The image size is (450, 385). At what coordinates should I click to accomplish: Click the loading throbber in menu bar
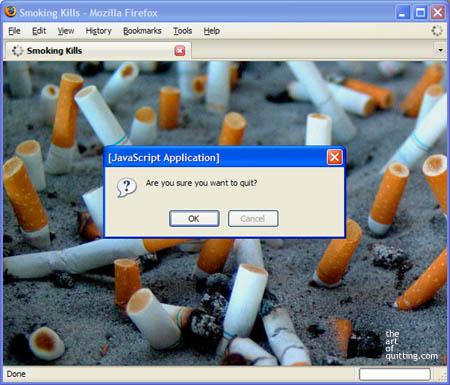tap(437, 31)
